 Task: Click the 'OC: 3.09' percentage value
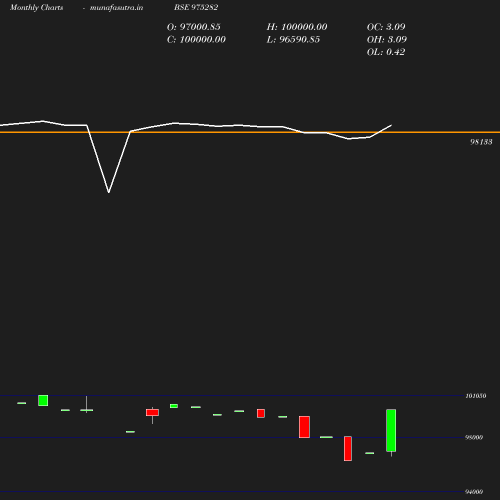click(386, 27)
